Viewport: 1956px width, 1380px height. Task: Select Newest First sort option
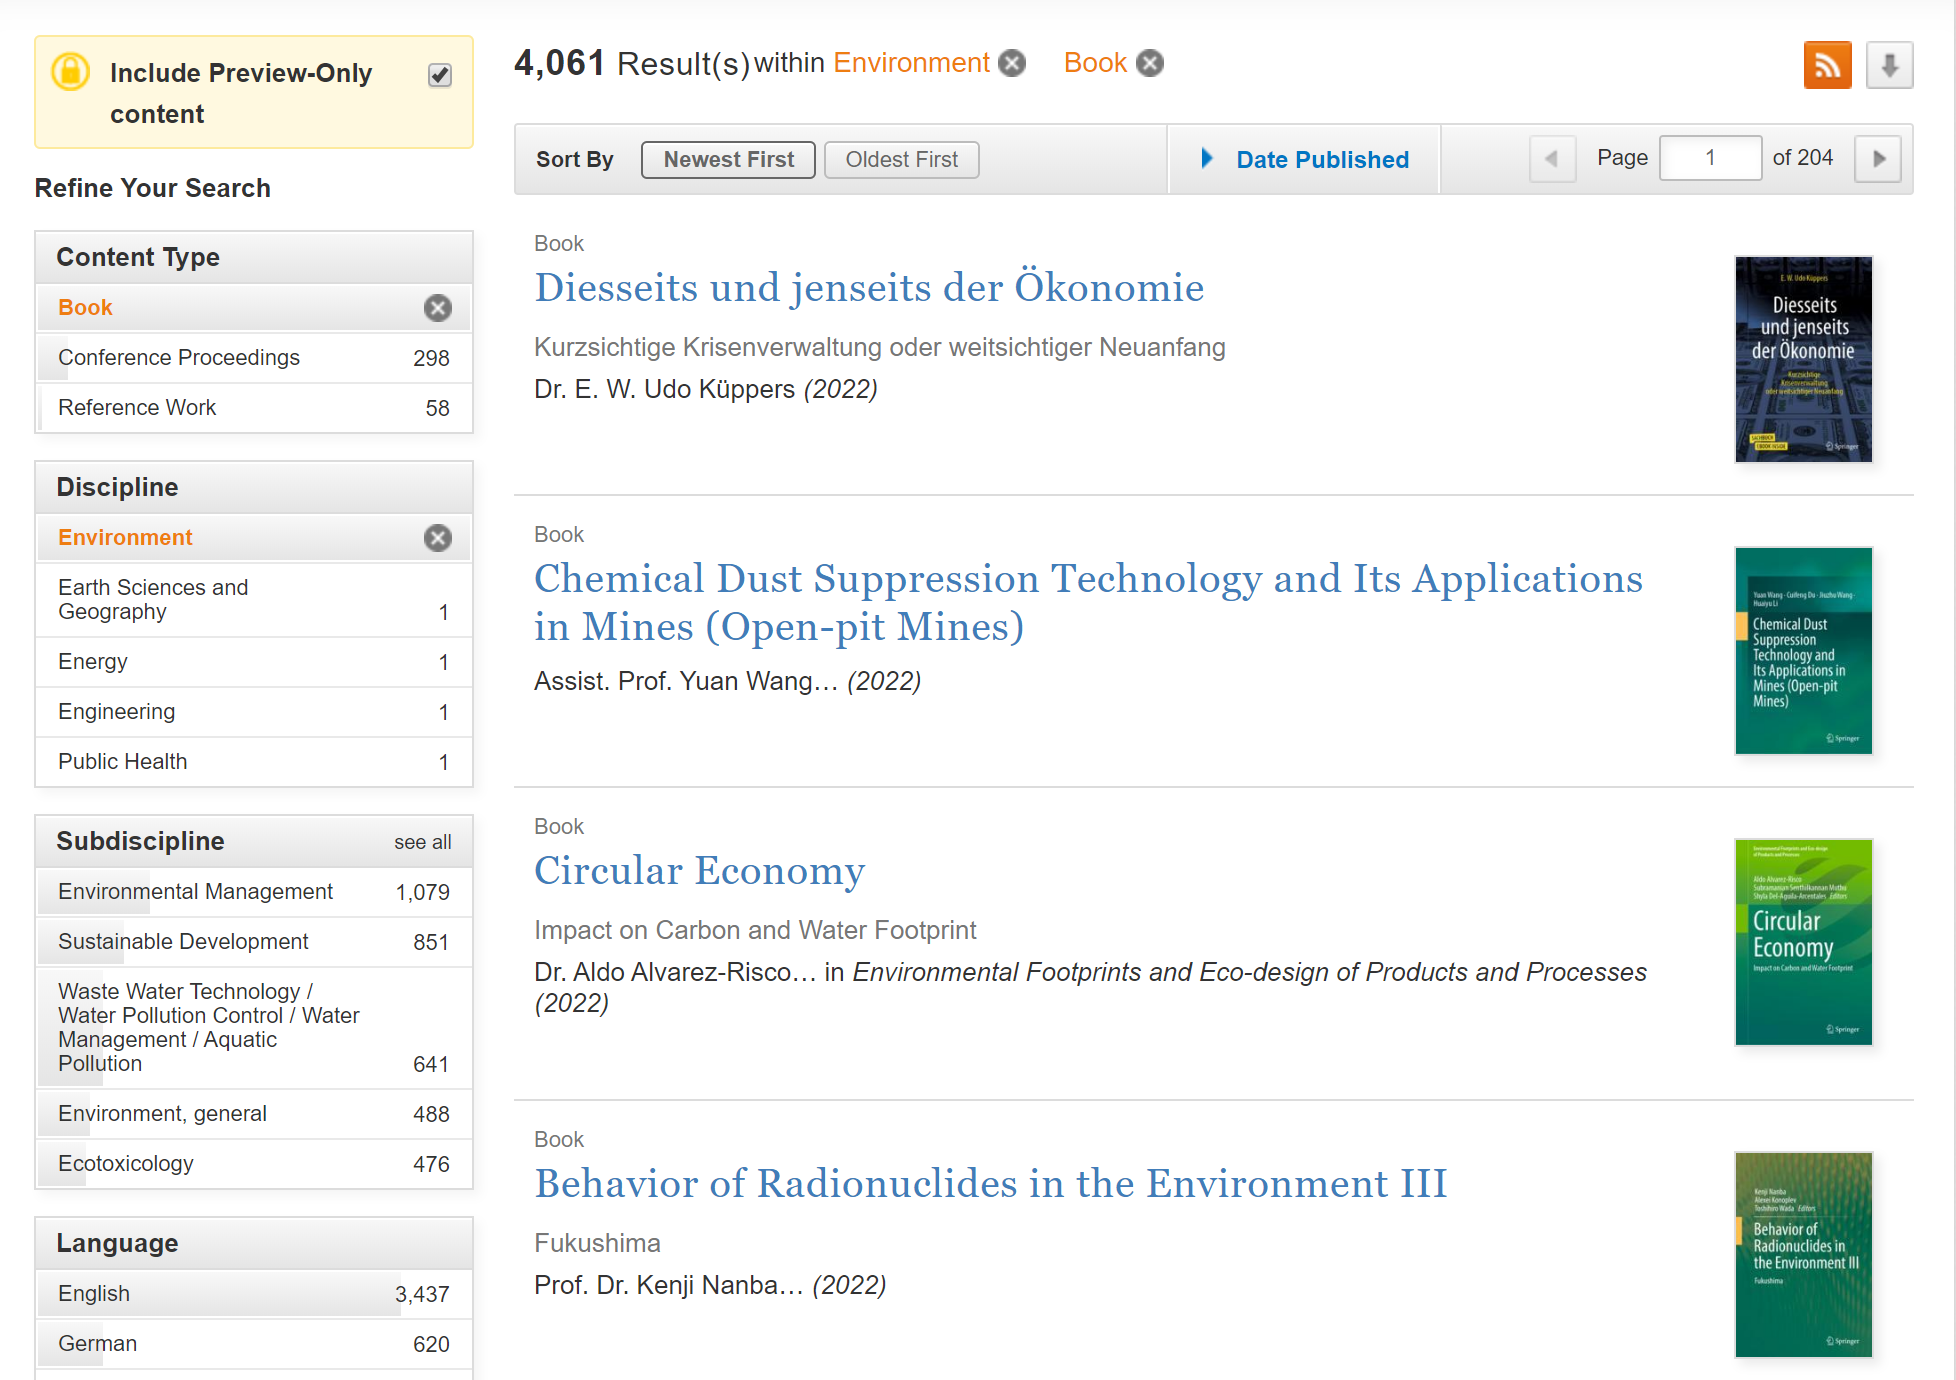point(728,160)
